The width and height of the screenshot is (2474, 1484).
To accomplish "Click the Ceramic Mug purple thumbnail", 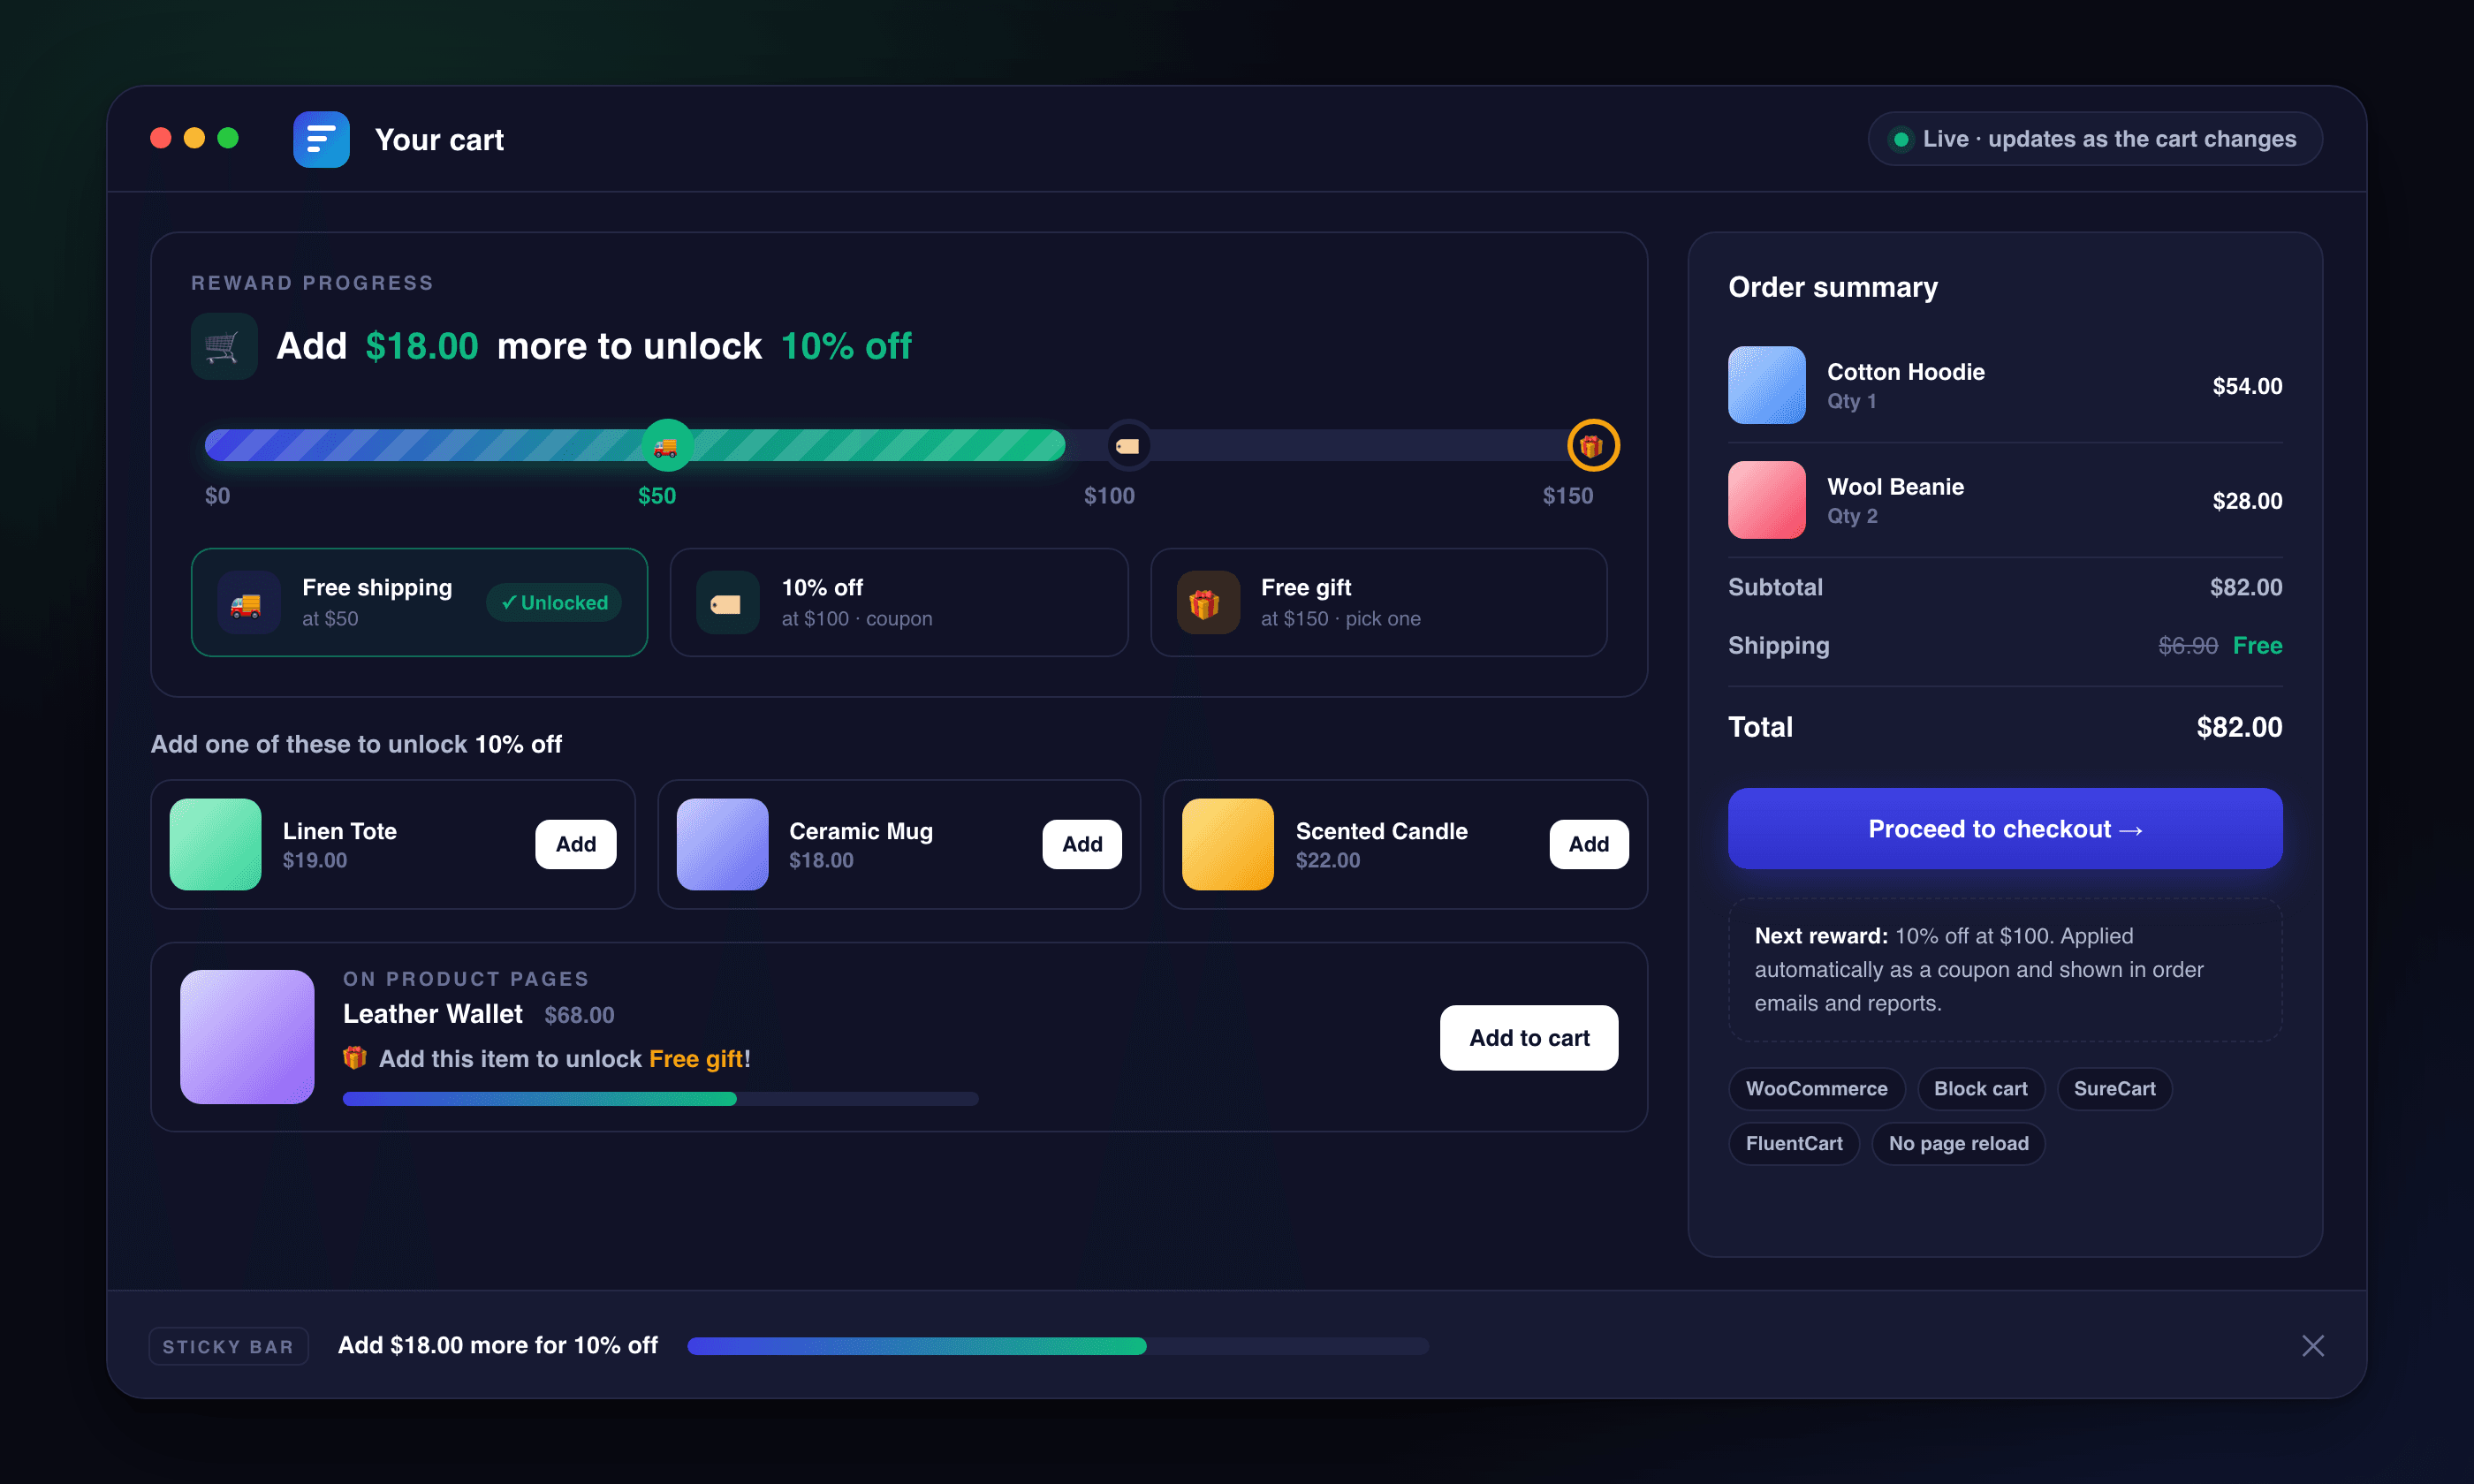I will pyautogui.click(x=722, y=844).
